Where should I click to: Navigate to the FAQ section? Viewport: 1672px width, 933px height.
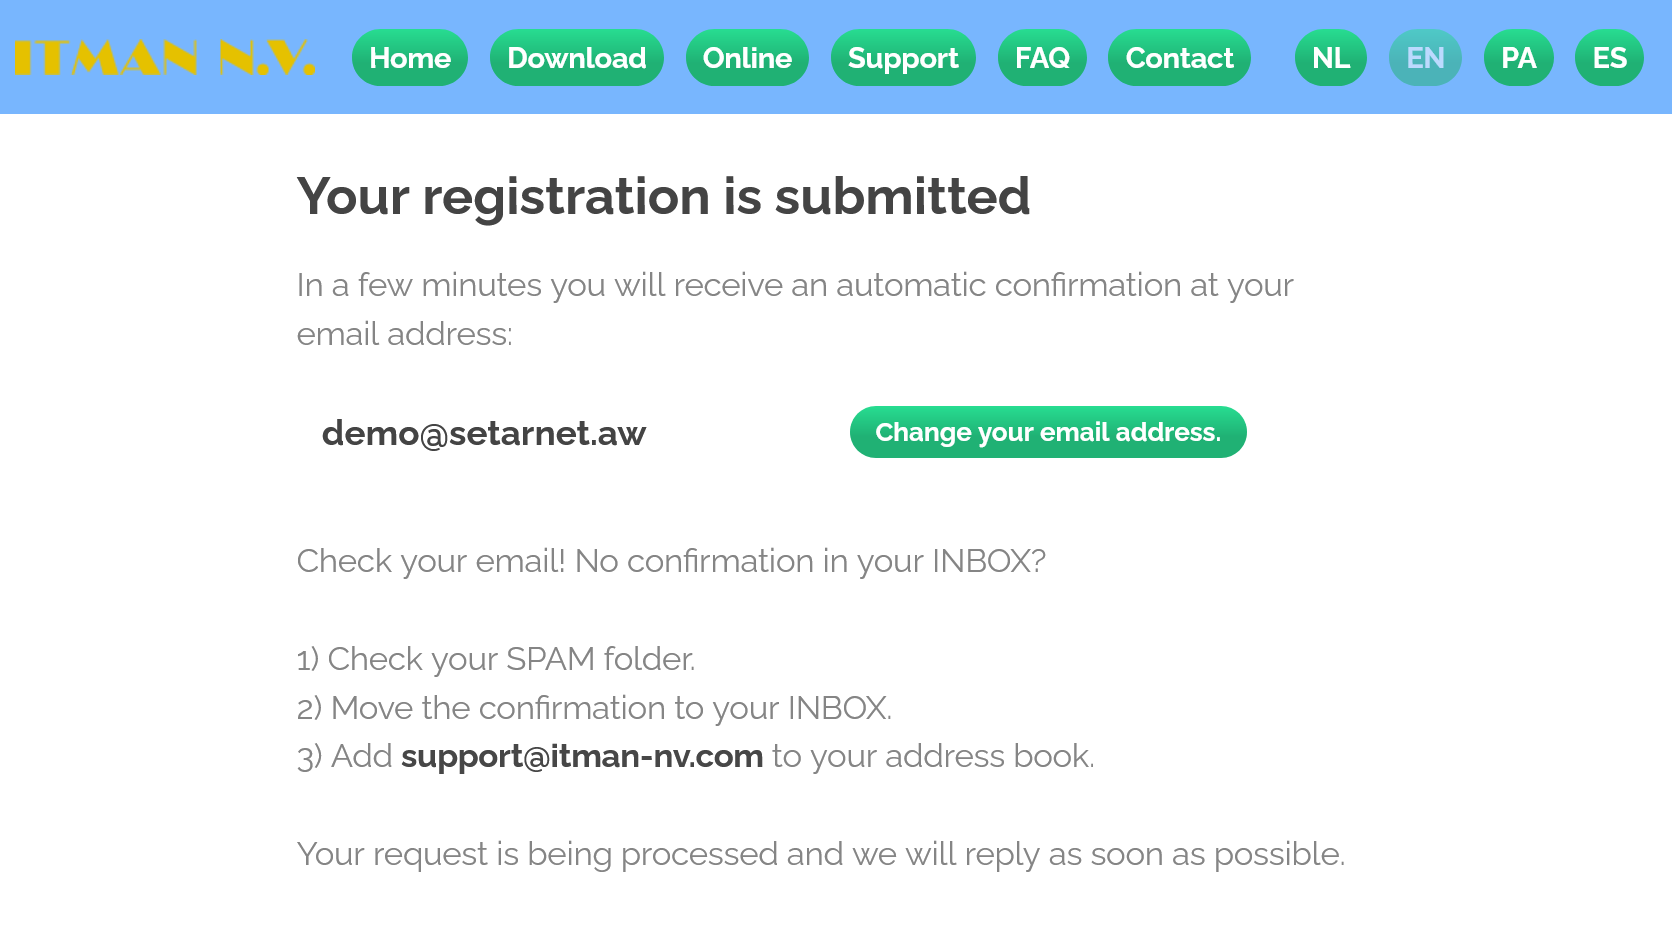pyautogui.click(x=1042, y=58)
